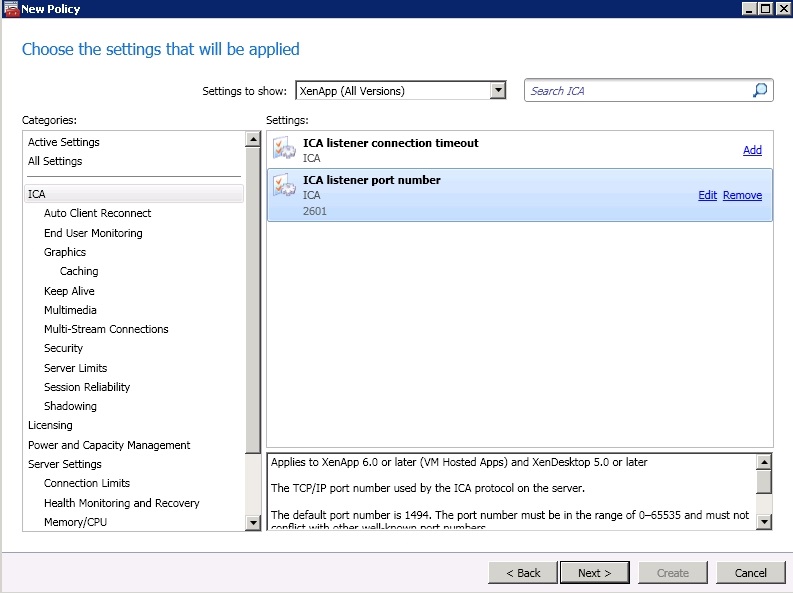
Task: Select the Security category
Action: (63, 348)
